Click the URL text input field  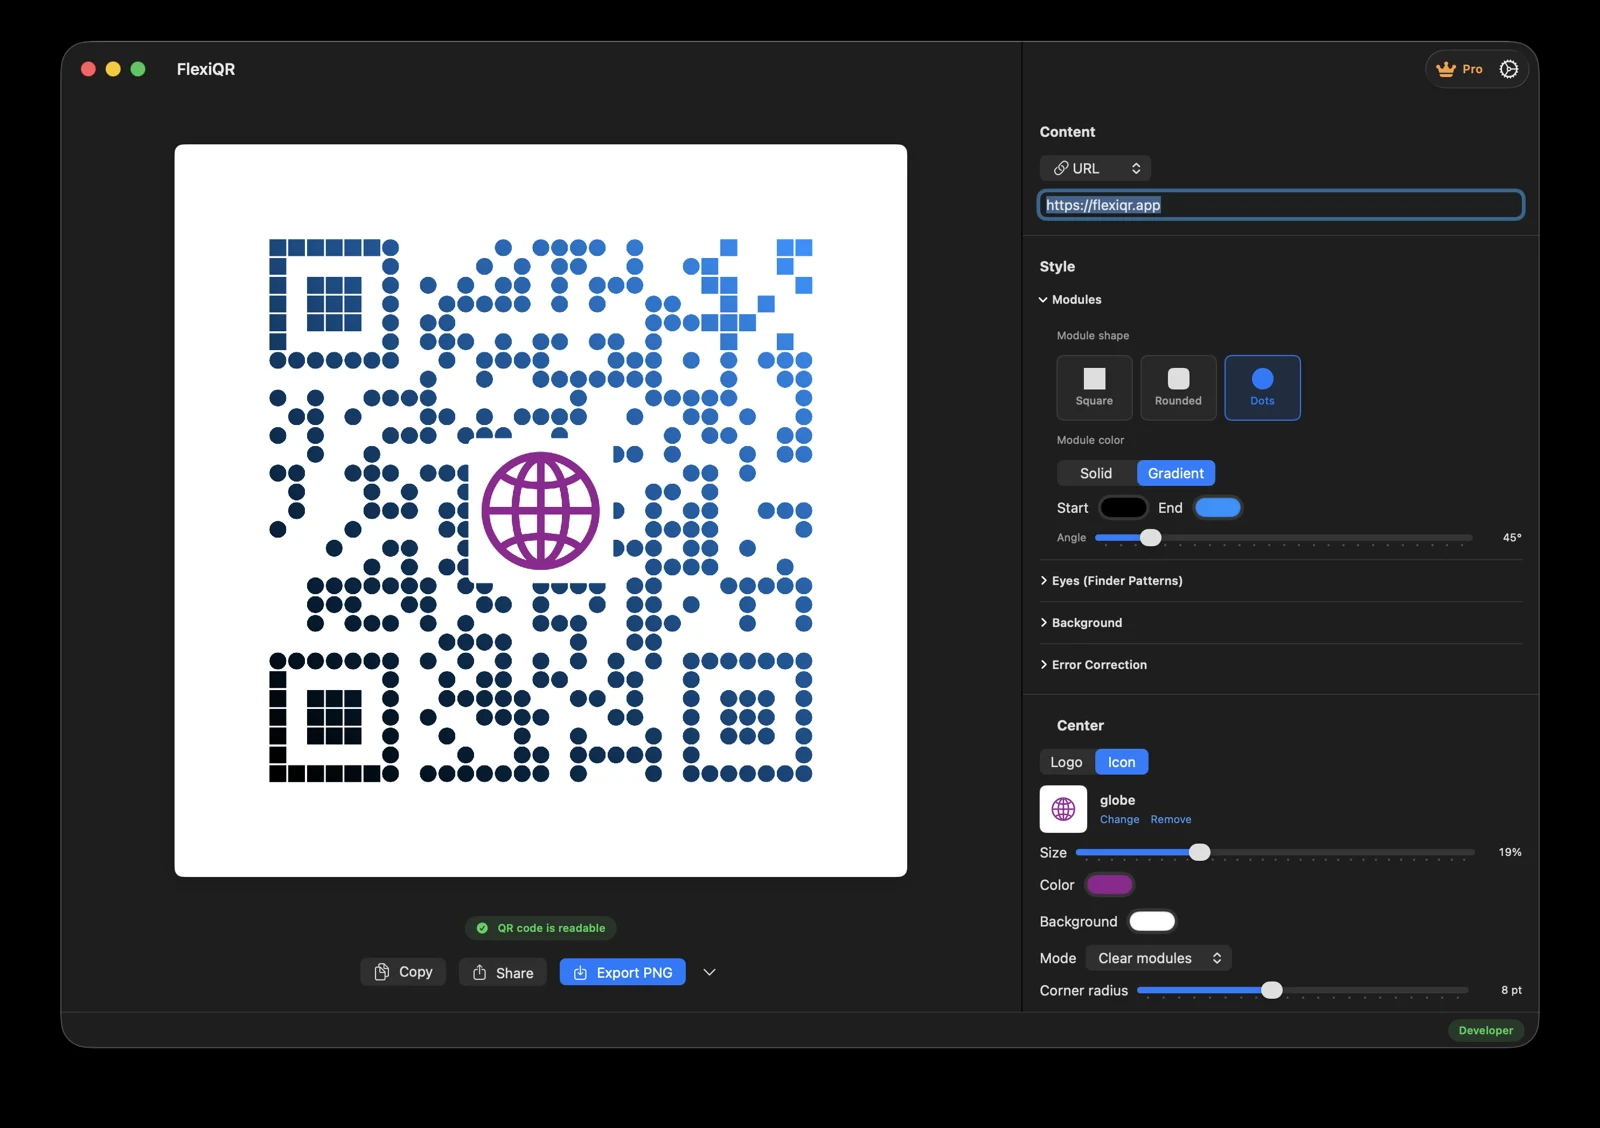1280,205
